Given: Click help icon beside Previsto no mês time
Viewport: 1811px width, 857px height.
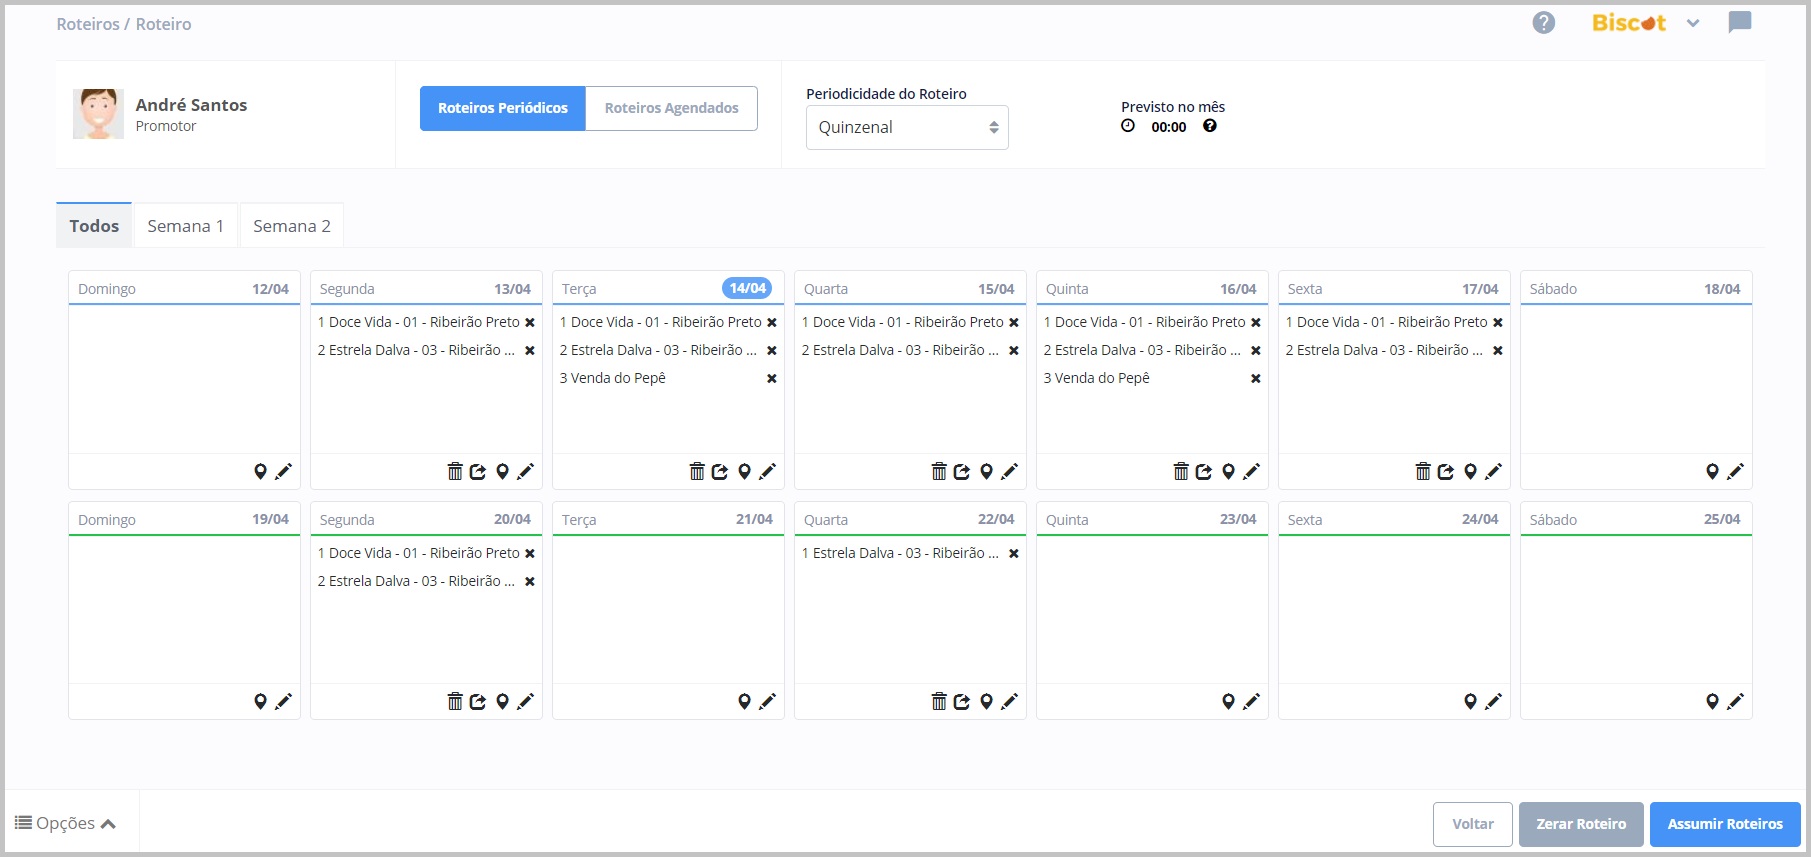Looking at the screenshot, I should click(1209, 126).
